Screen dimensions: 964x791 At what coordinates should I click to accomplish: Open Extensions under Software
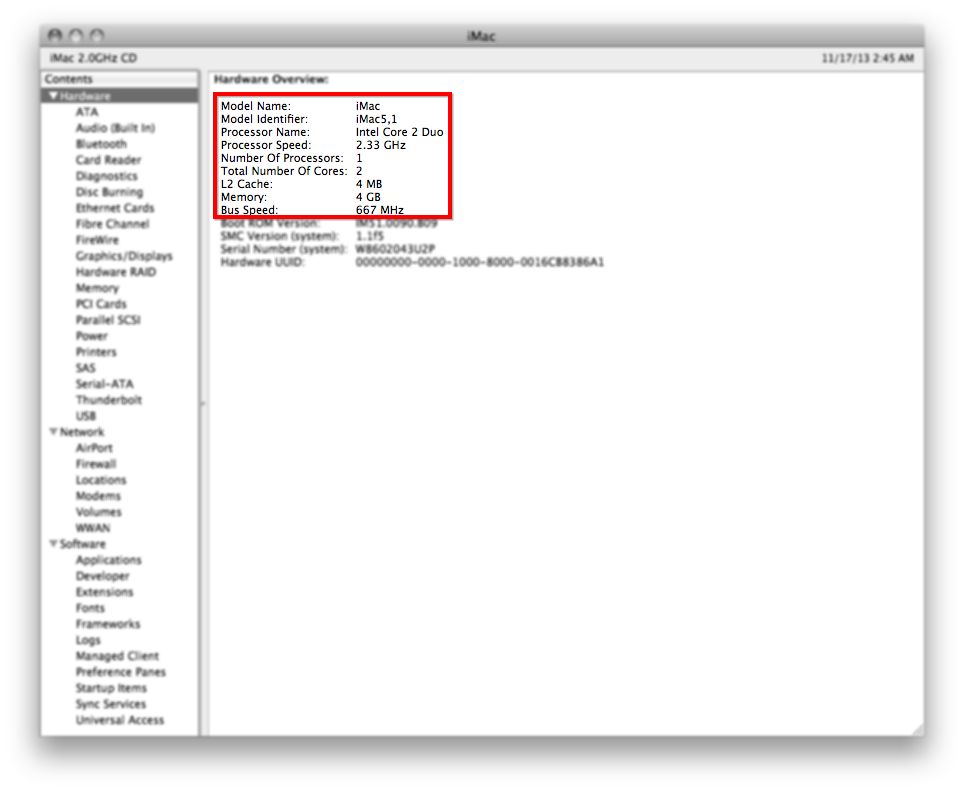[x=104, y=591]
